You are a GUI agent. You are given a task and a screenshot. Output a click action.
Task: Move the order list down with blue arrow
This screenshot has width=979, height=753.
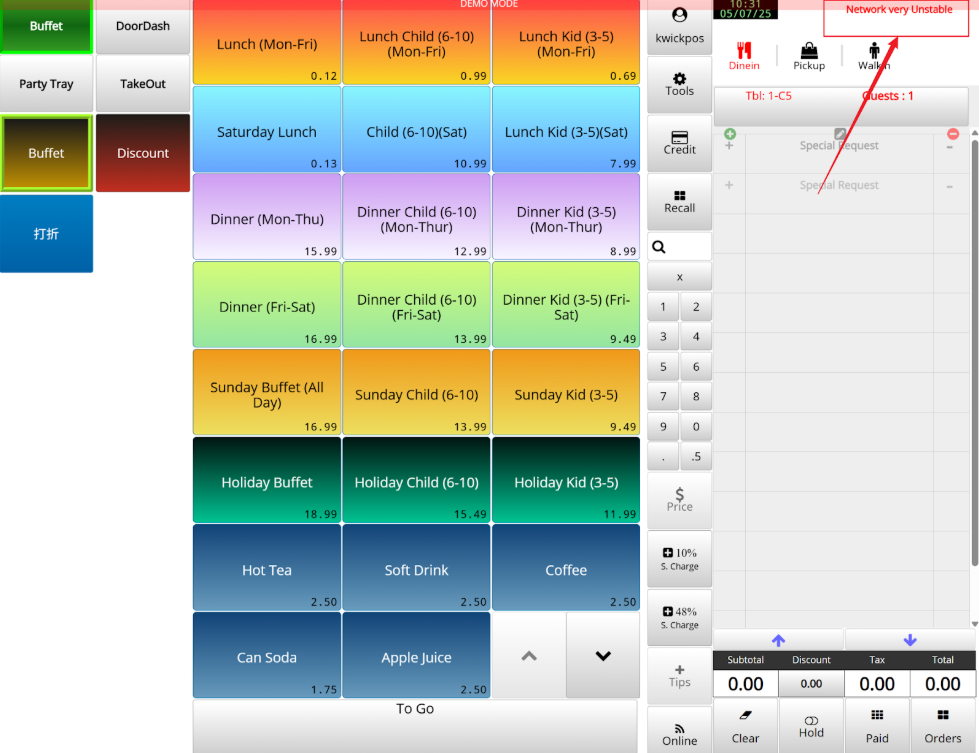(x=910, y=640)
